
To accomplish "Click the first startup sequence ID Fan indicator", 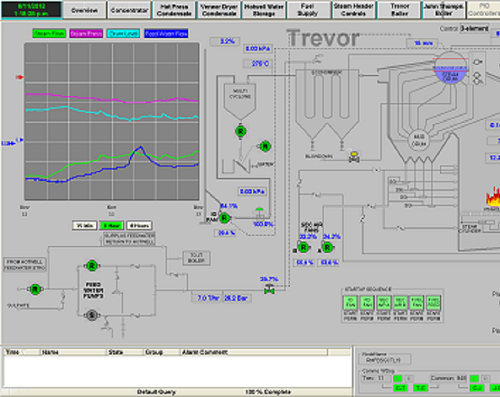I will click(350, 303).
